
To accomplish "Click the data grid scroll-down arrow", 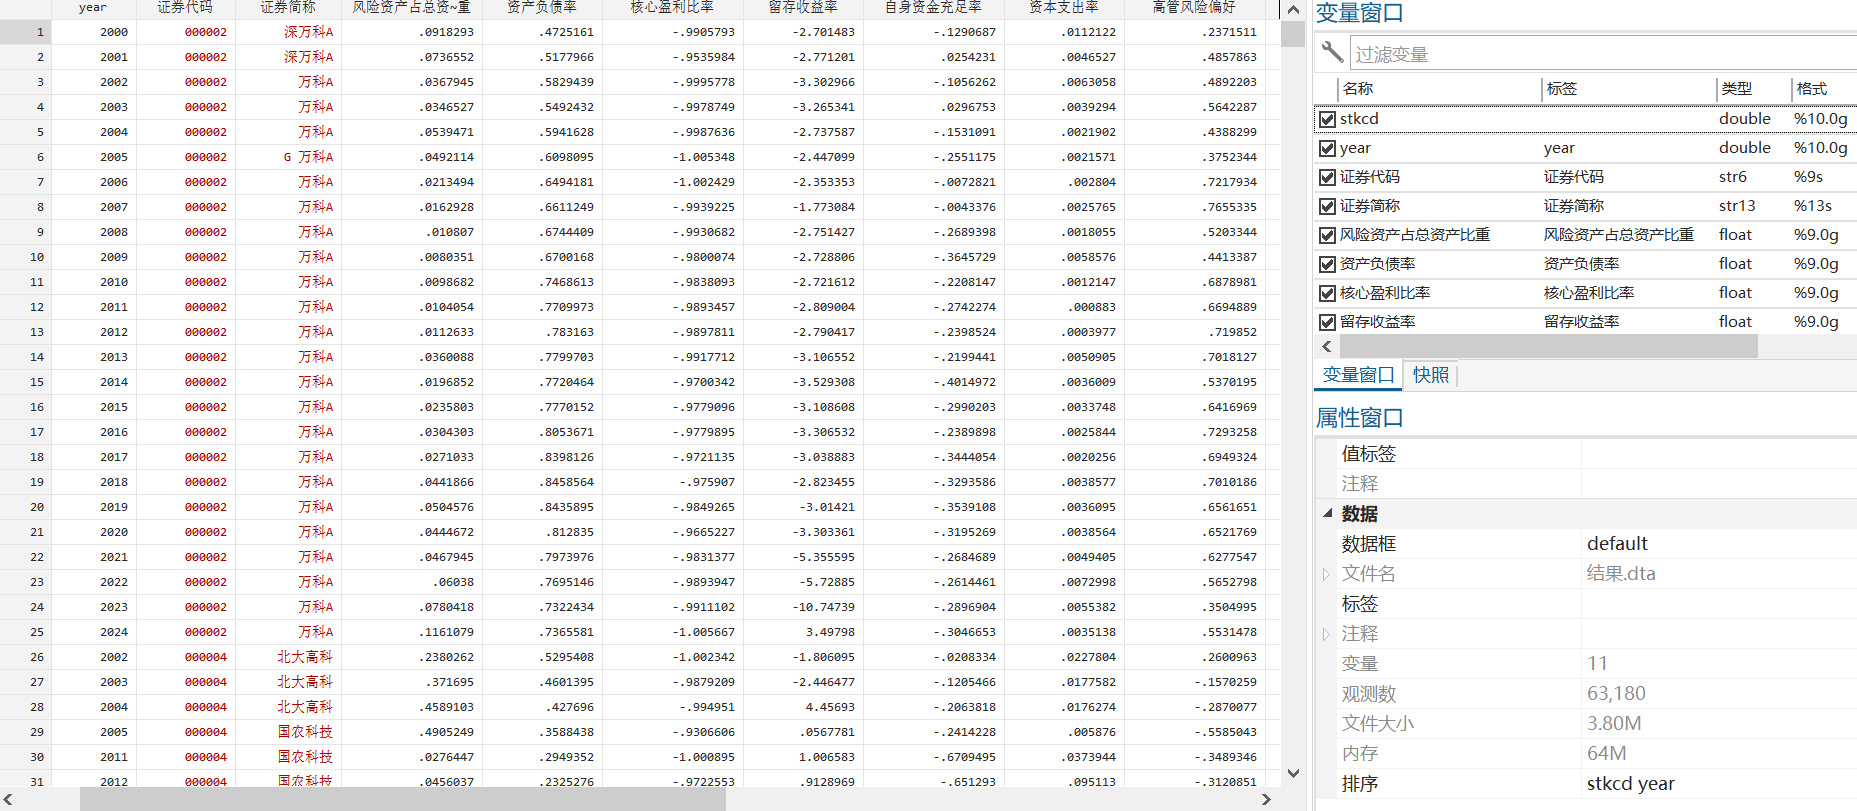I will coord(1293,773).
